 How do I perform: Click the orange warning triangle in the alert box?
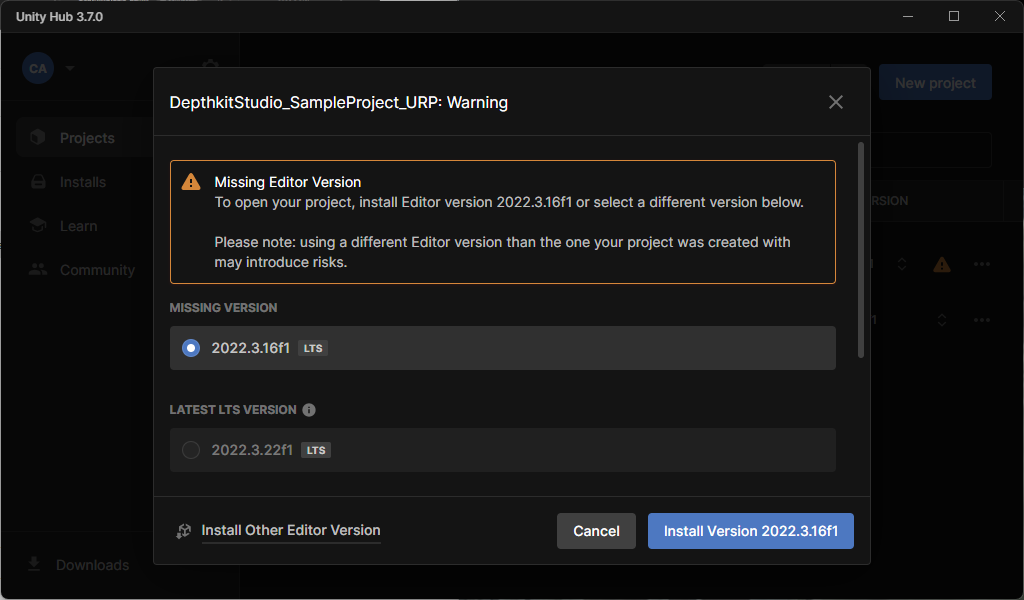coord(191,182)
